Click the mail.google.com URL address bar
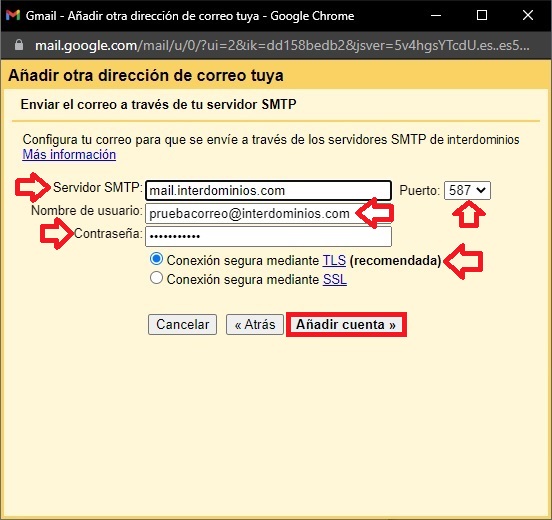 (x=282, y=45)
